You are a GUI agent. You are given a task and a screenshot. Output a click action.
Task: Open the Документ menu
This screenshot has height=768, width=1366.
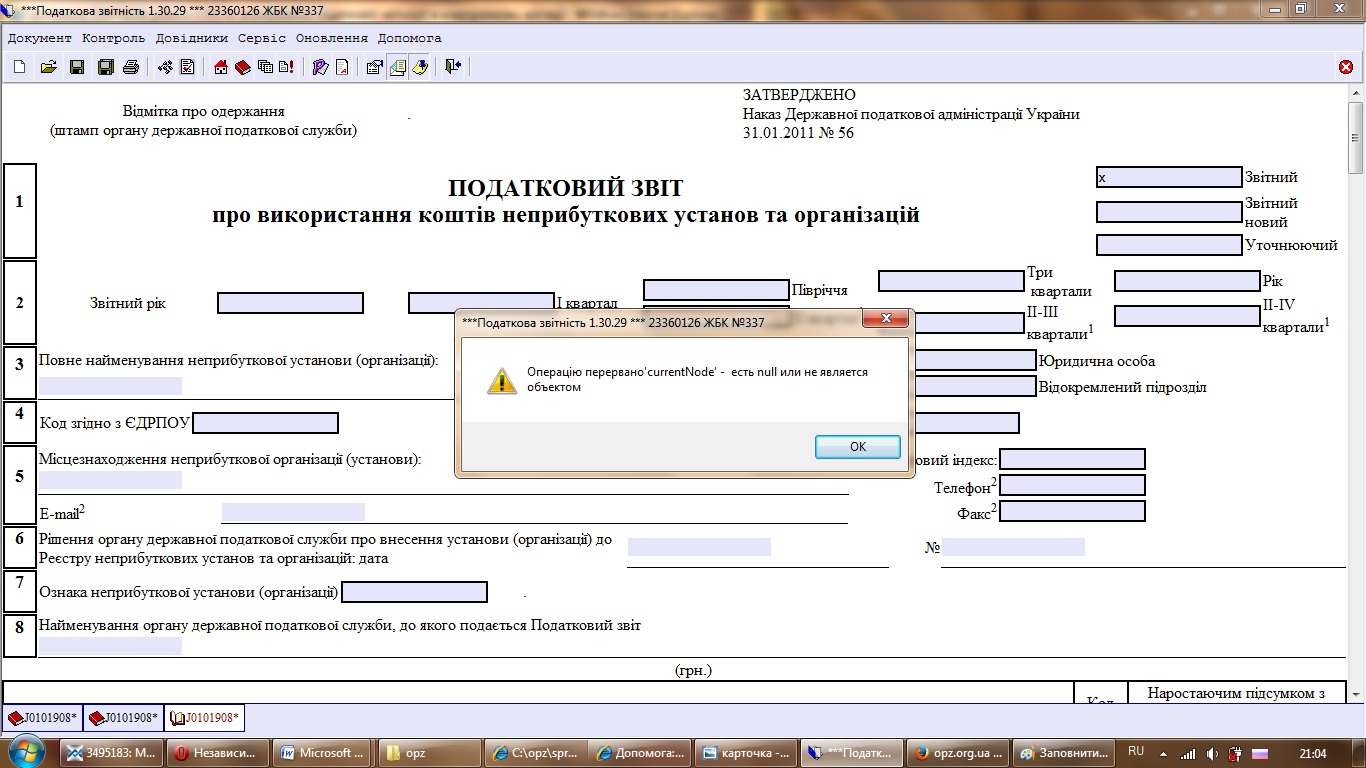click(x=40, y=38)
